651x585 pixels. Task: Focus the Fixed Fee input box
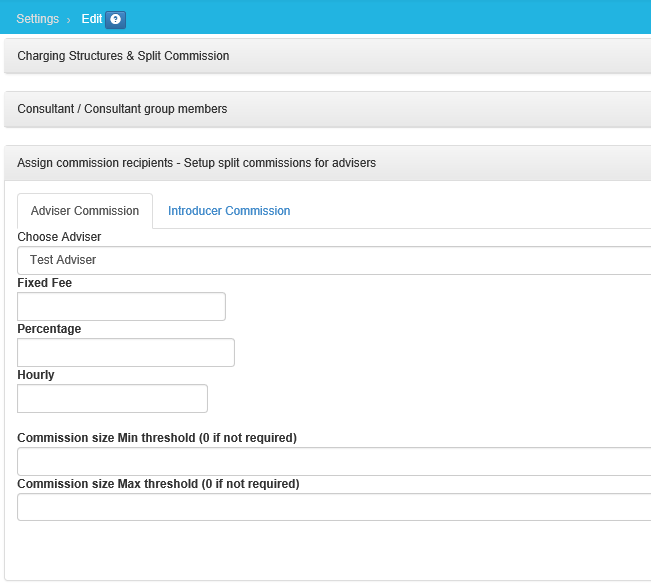(121, 307)
